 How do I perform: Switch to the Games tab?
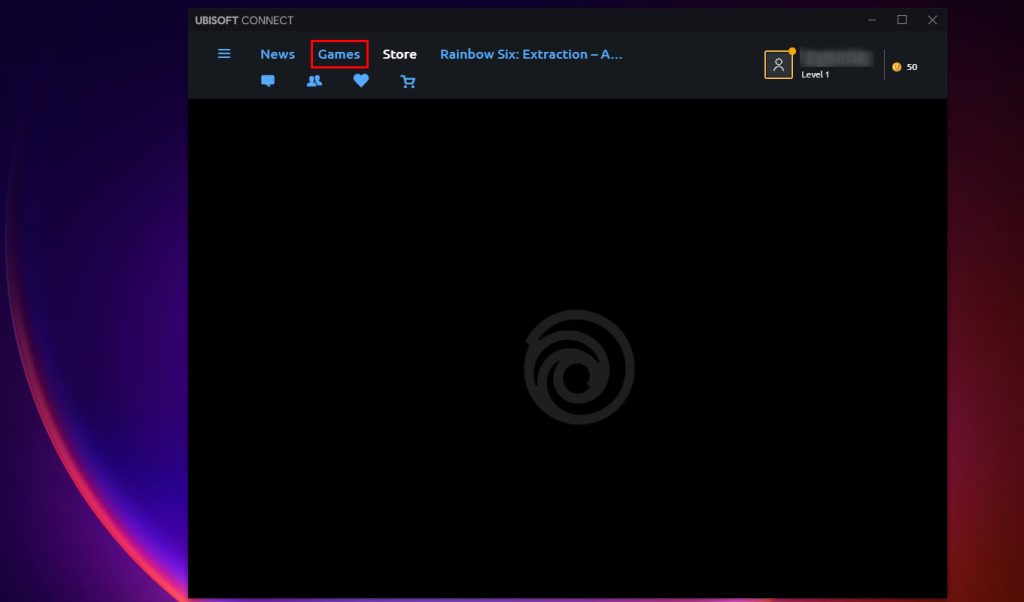[x=339, y=54]
